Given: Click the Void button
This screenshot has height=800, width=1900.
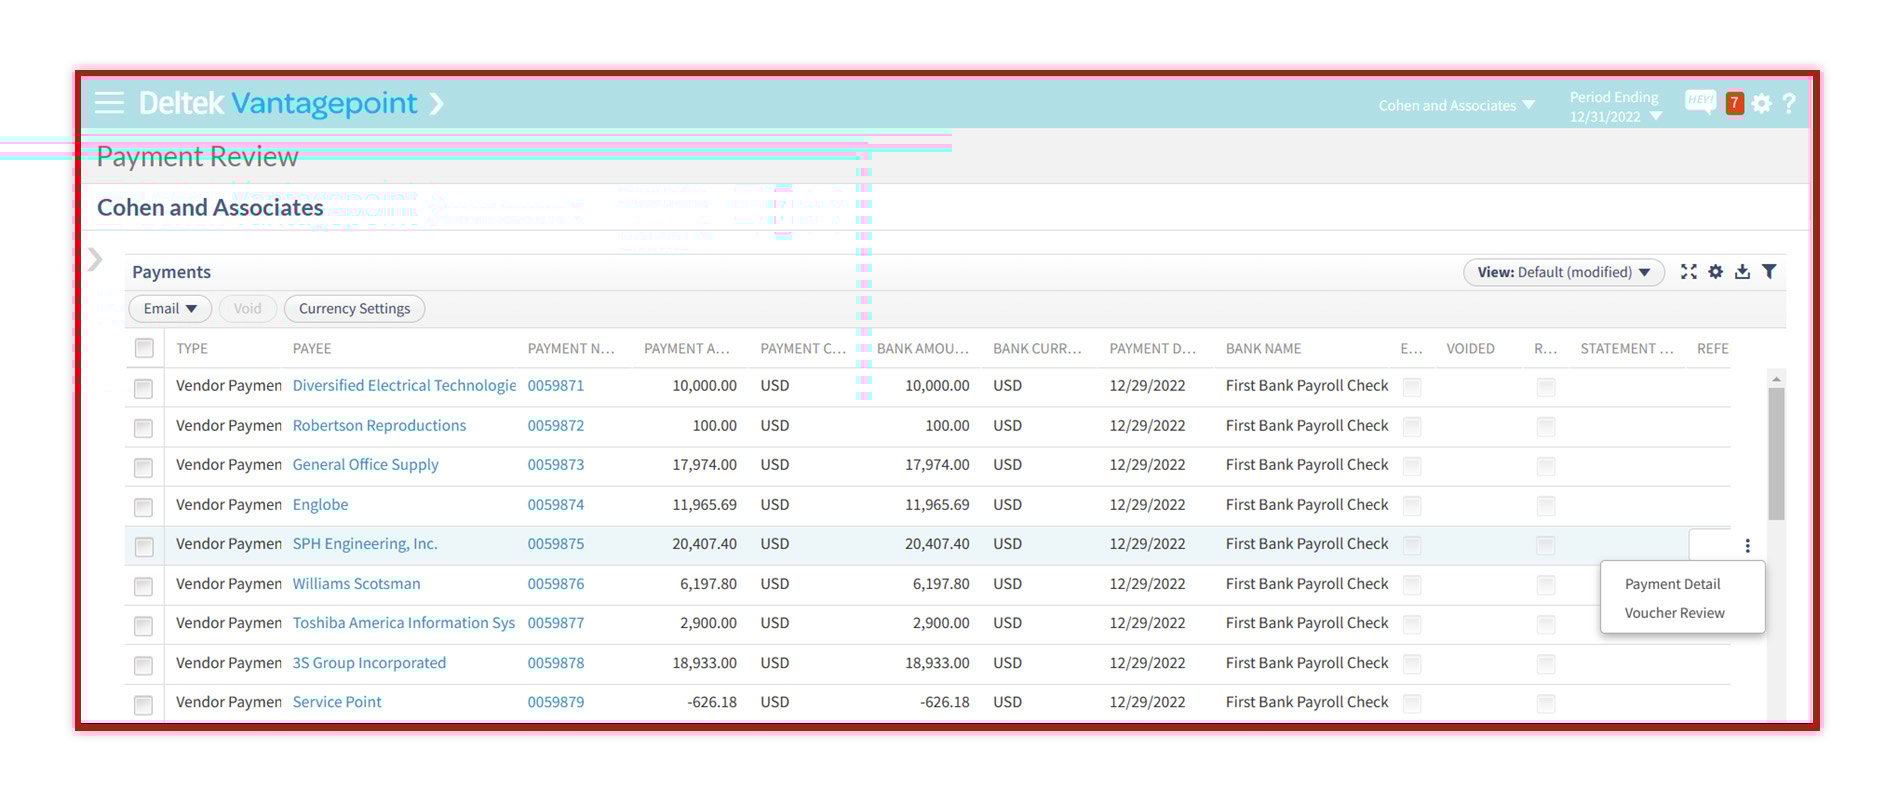Looking at the screenshot, I should [x=247, y=309].
